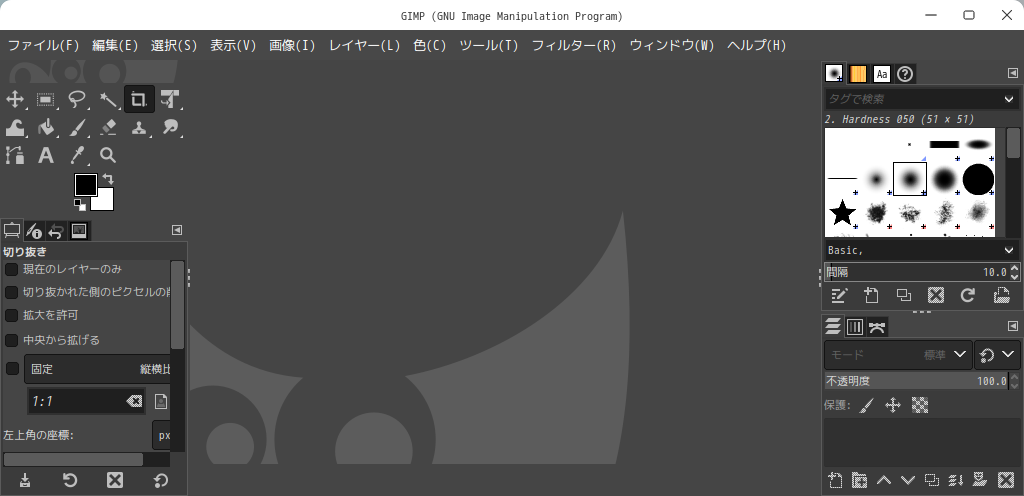Switch to the Brushes tab
The width and height of the screenshot is (1024, 496).
coord(834,73)
